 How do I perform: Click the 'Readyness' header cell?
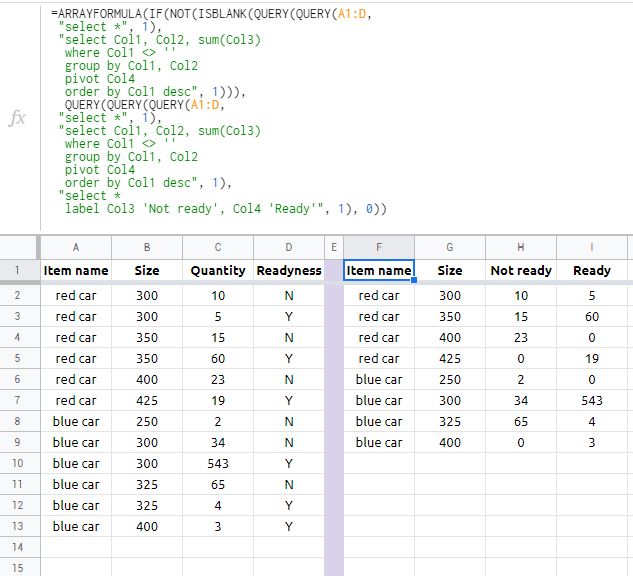click(x=289, y=270)
